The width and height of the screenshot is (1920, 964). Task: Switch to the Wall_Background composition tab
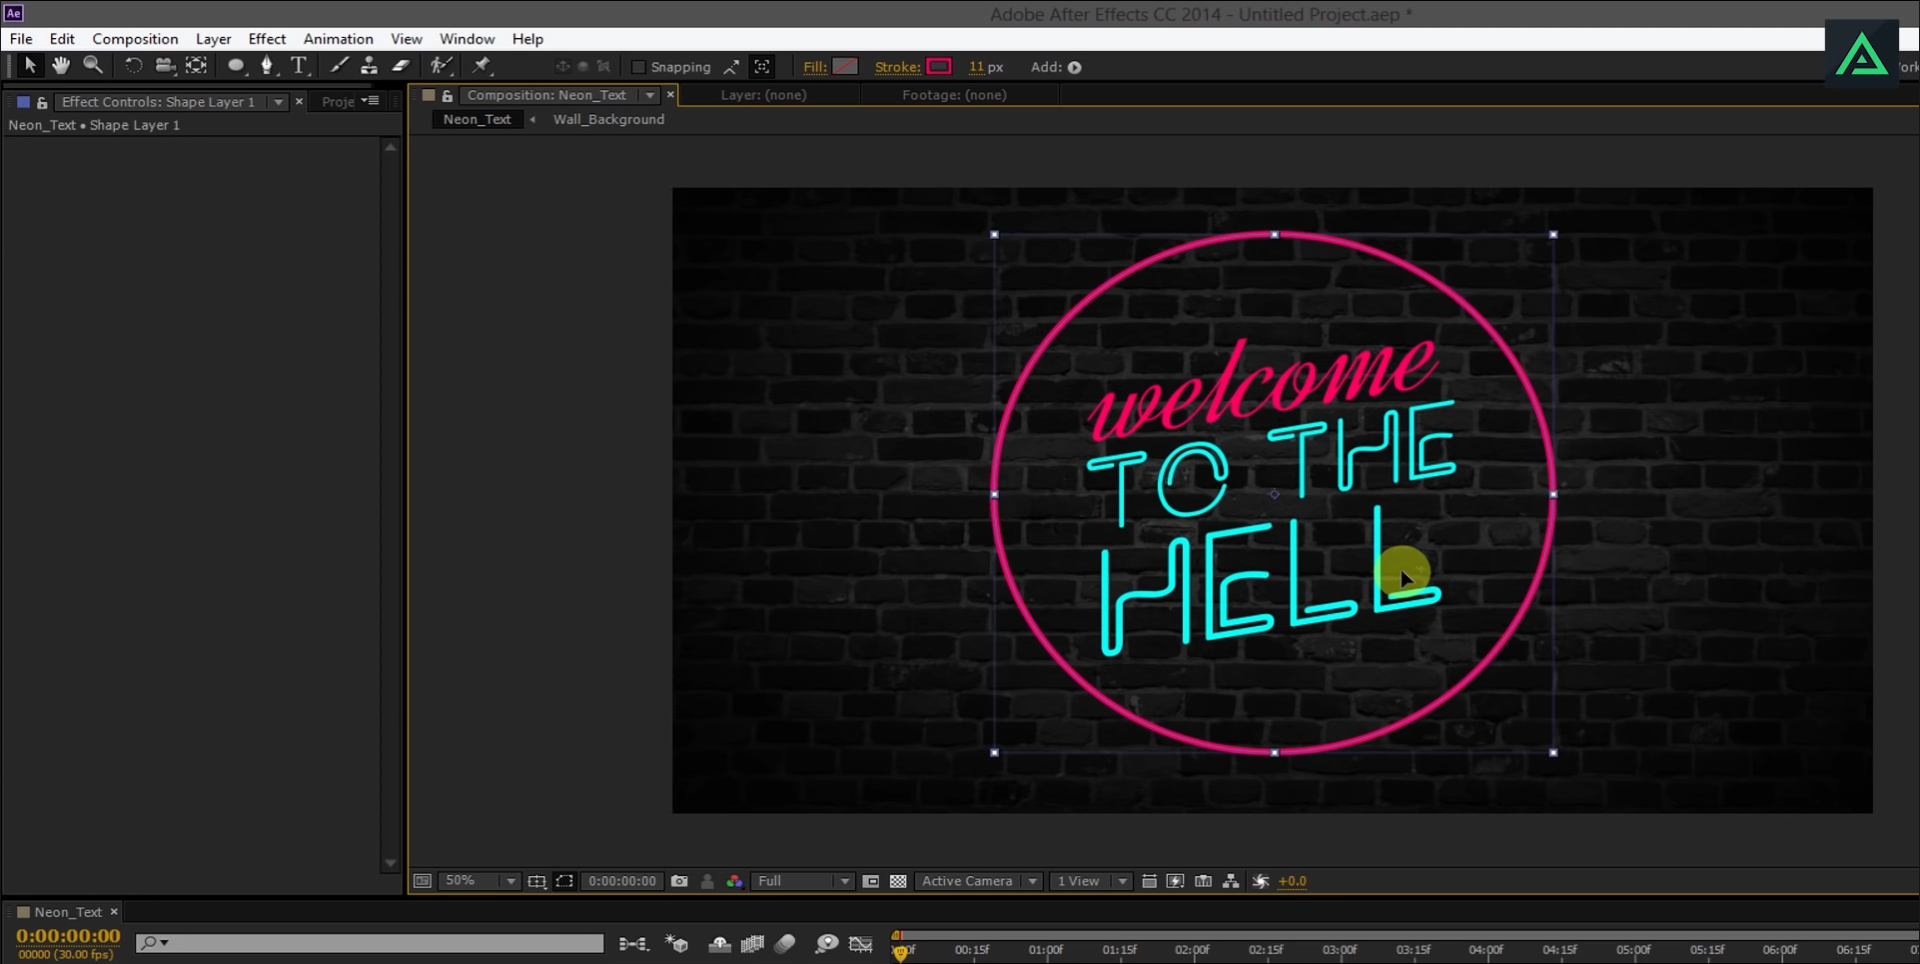[x=608, y=119]
